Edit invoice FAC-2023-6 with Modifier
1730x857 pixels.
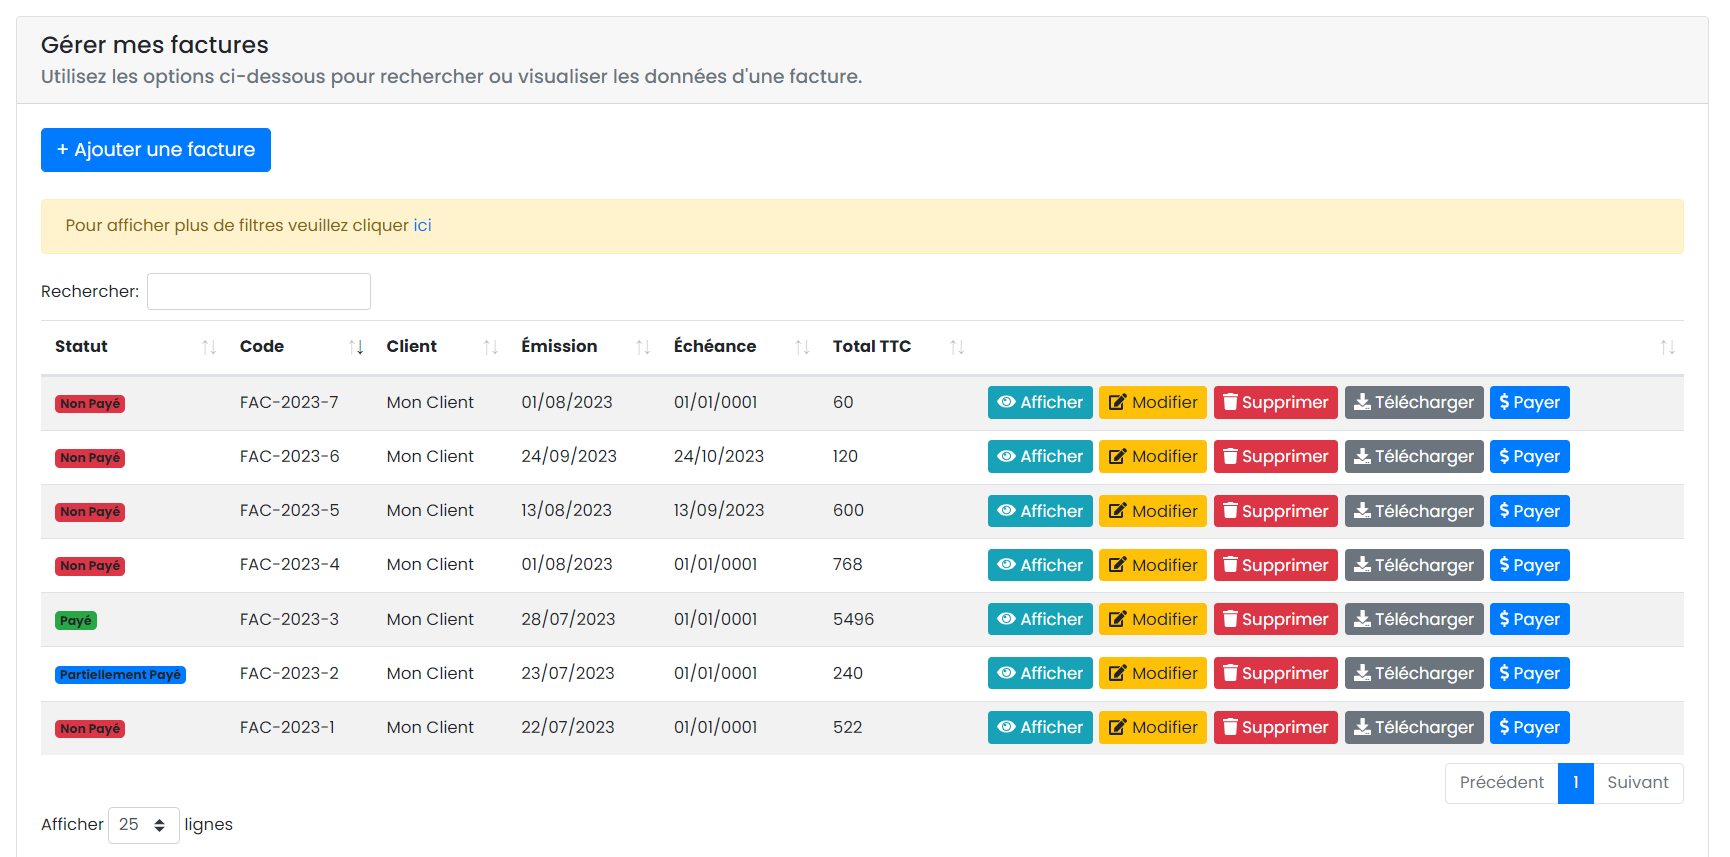click(x=1152, y=457)
